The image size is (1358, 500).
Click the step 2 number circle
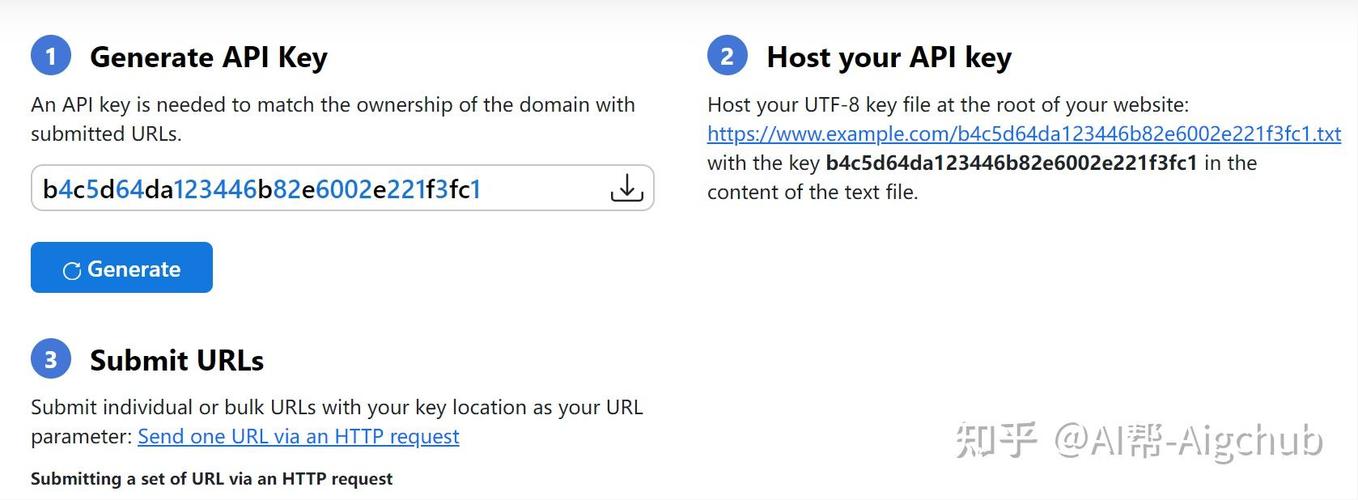click(727, 56)
